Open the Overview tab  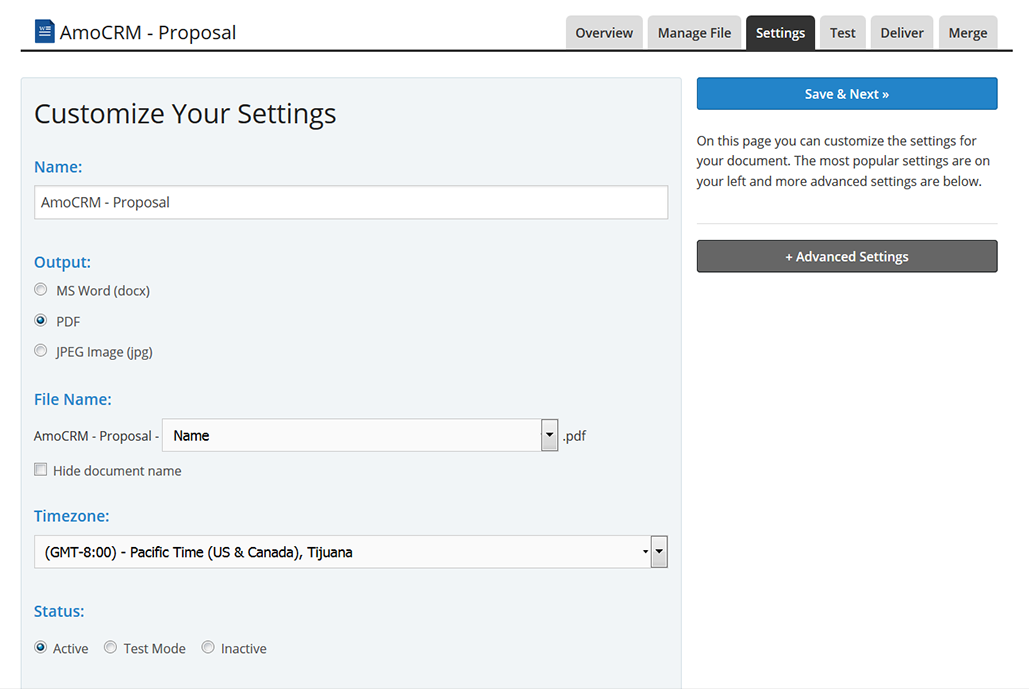pyautogui.click(x=603, y=33)
